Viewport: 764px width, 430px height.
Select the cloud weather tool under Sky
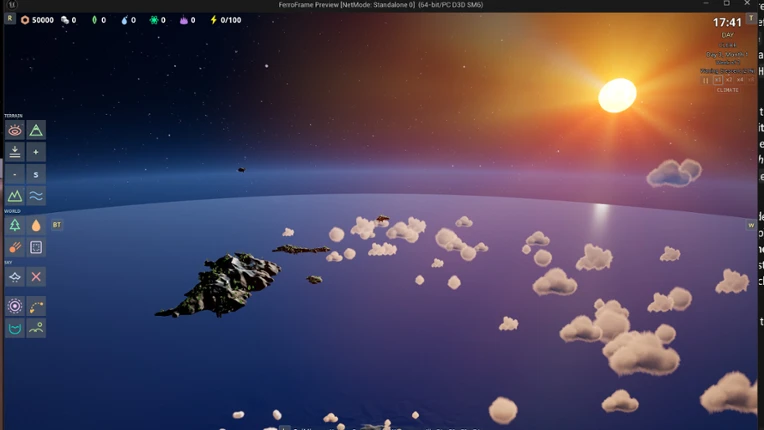(x=15, y=277)
